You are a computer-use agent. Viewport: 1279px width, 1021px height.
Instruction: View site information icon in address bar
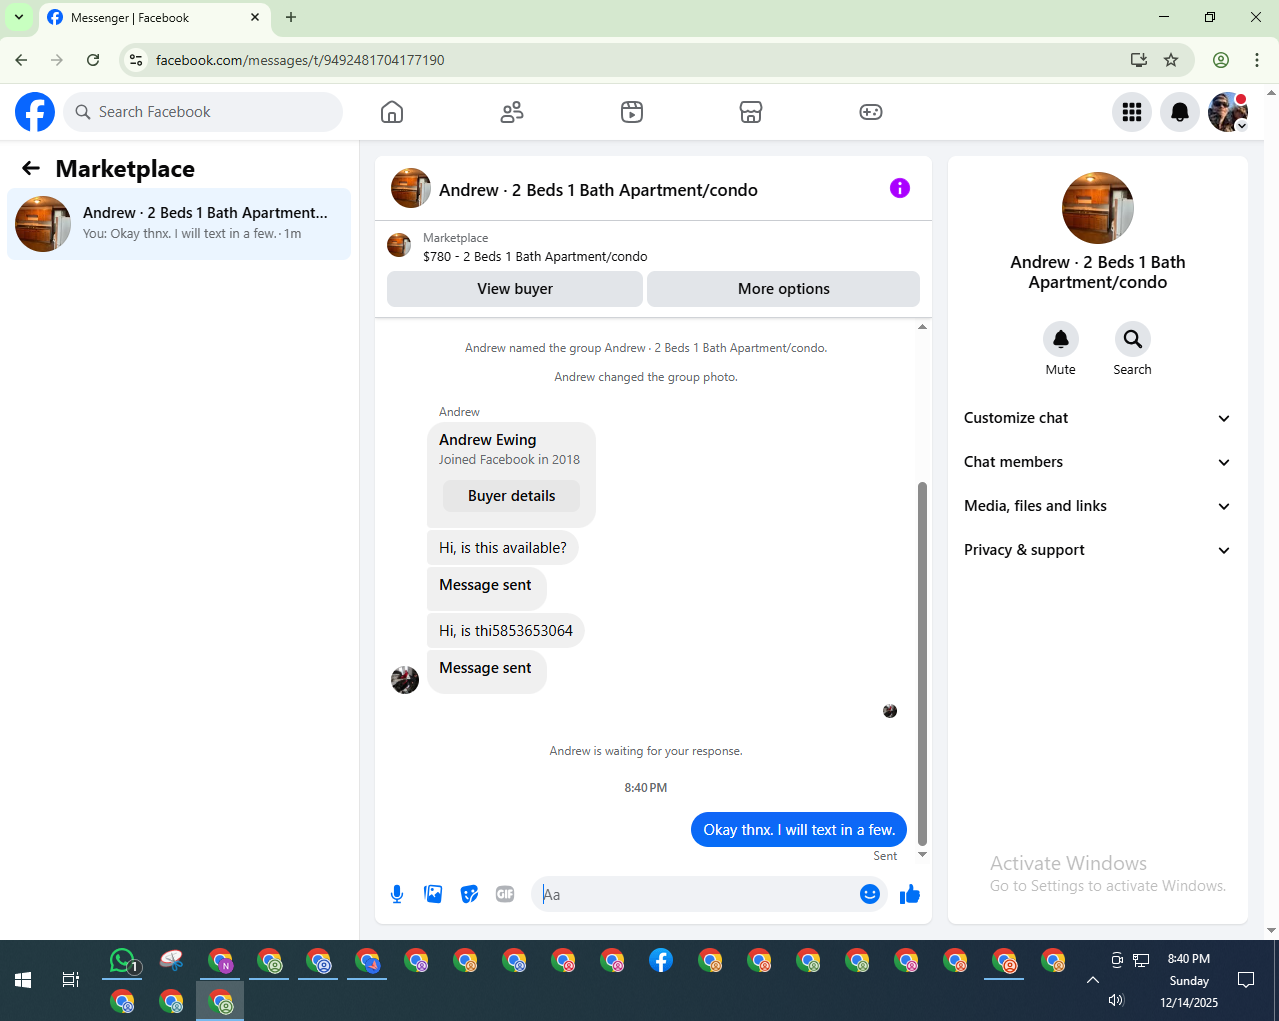137,60
